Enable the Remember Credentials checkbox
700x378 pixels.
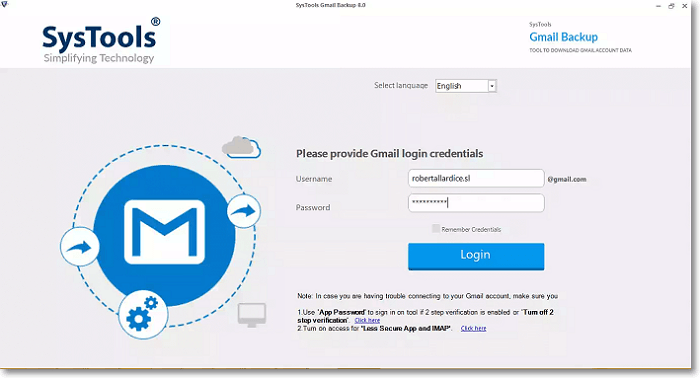(x=436, y=229)
